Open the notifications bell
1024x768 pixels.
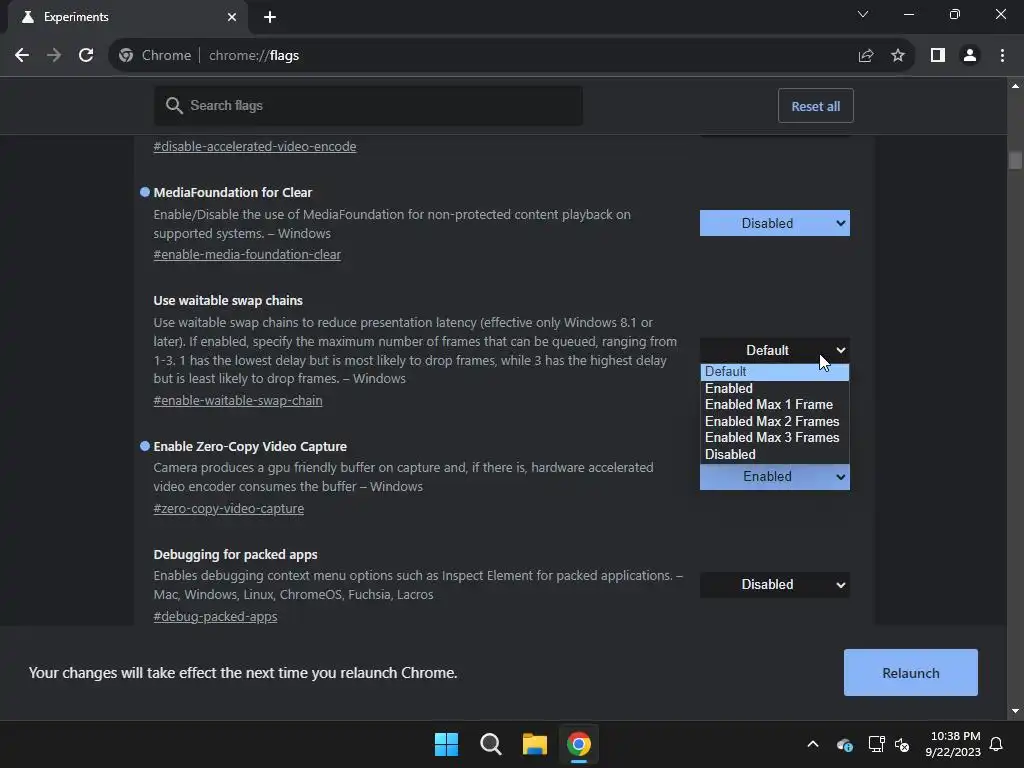pos(997,744)
